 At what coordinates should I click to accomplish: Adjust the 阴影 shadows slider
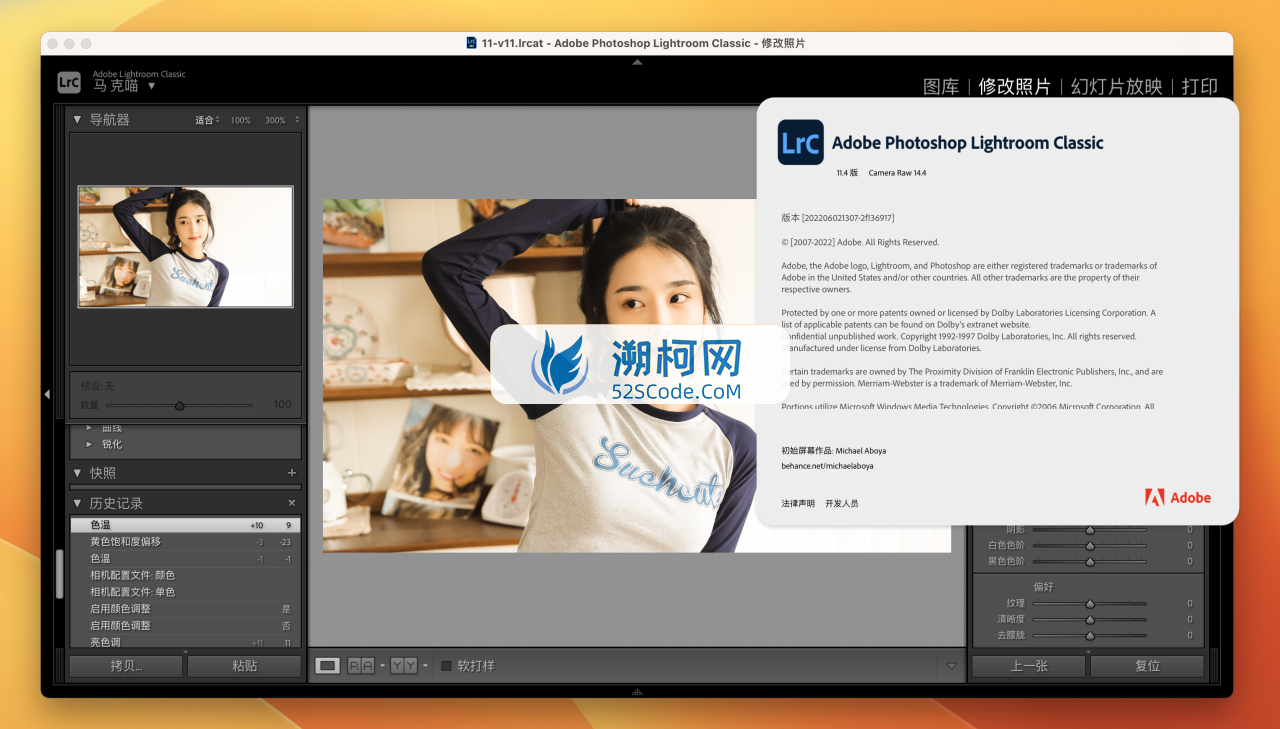(1090, 530)
